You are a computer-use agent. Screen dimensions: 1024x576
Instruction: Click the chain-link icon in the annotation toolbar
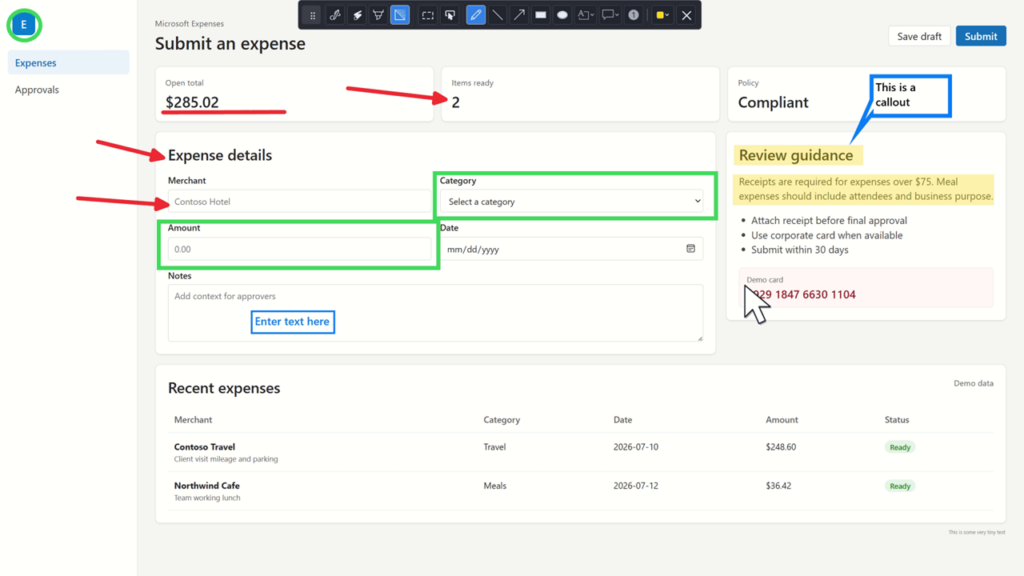click(x=335, y=15)
